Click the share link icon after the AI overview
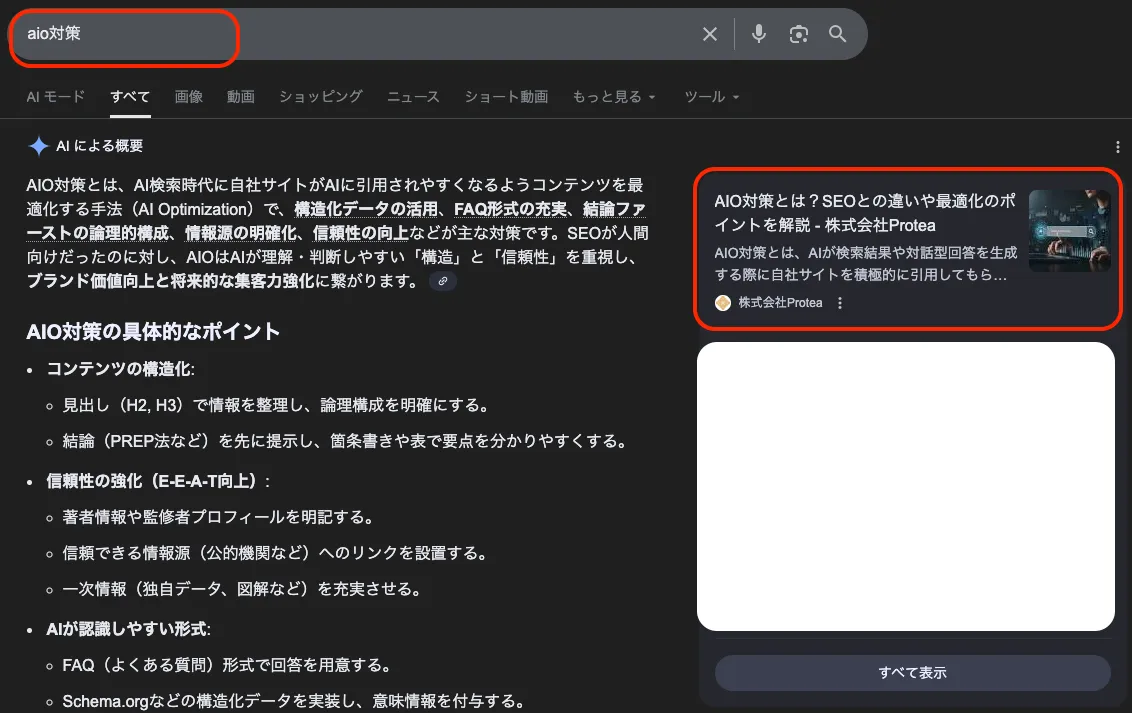 (443, 281)
